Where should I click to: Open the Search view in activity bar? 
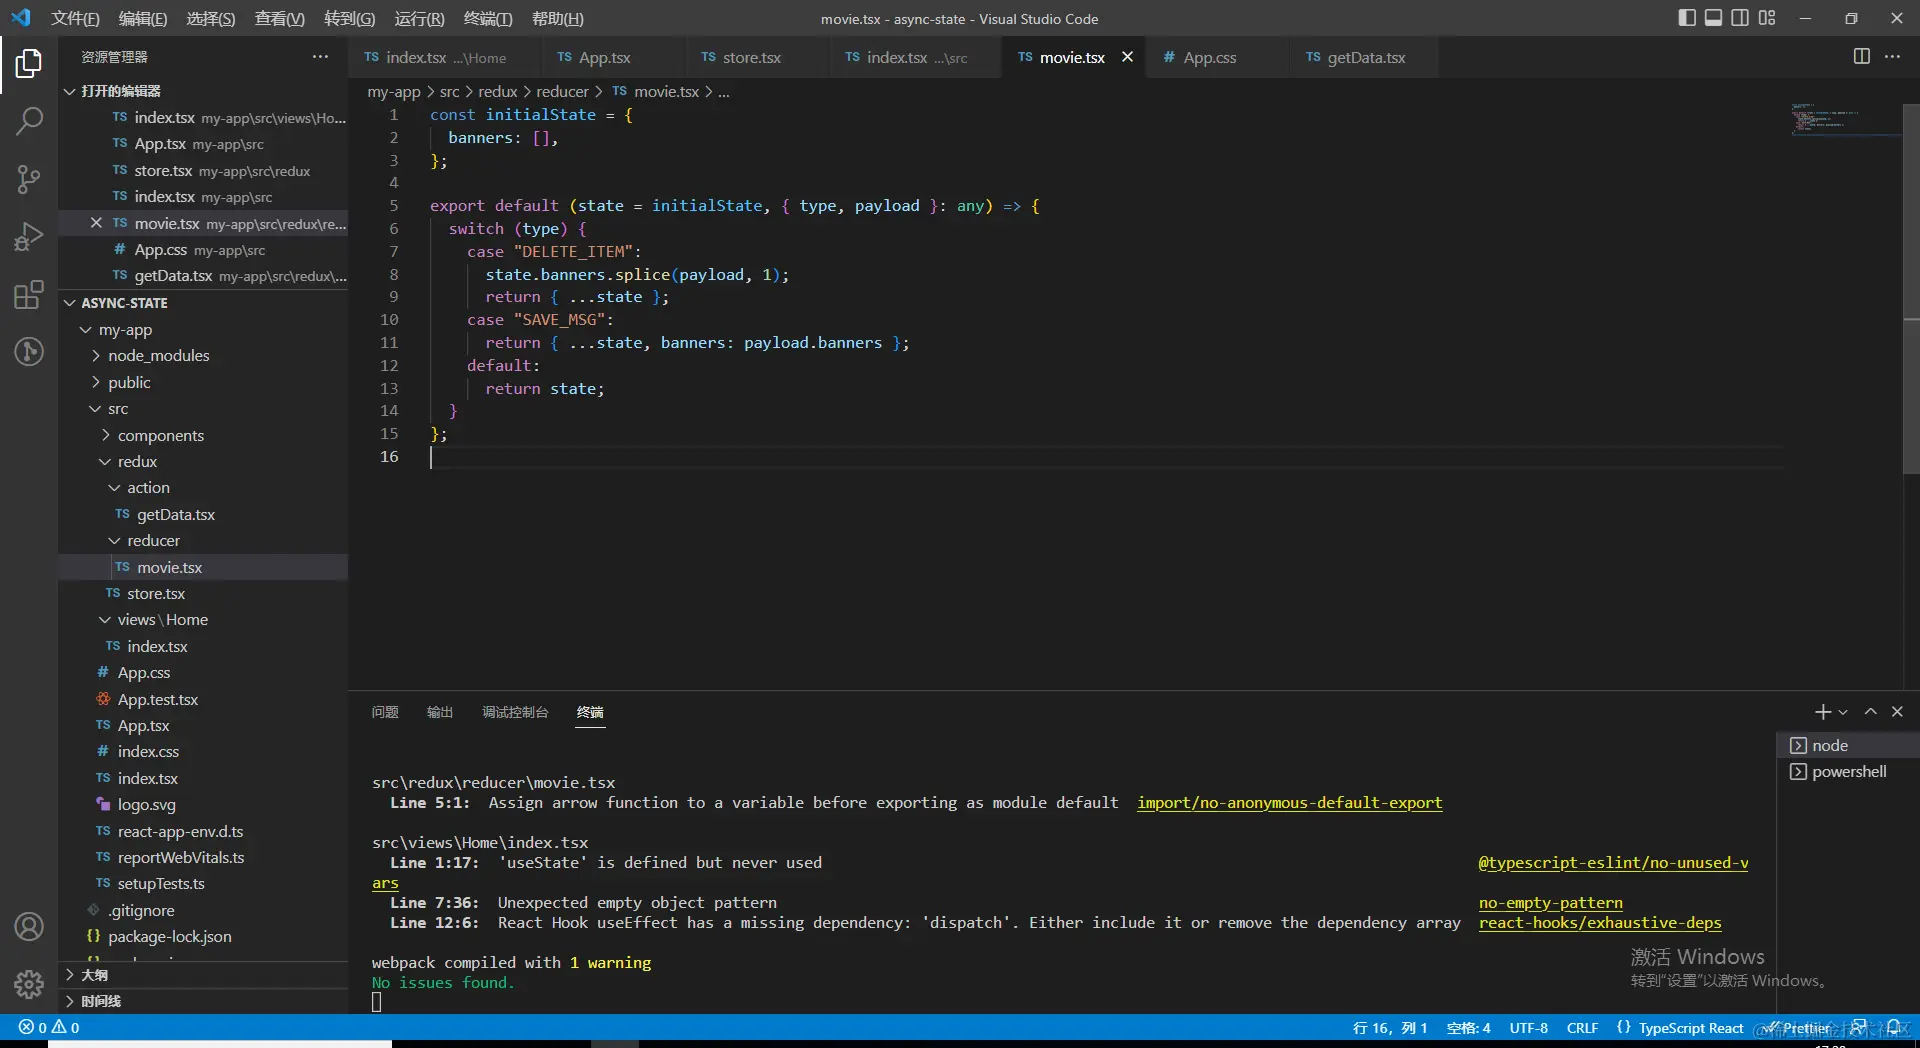(x=29, y=121)
